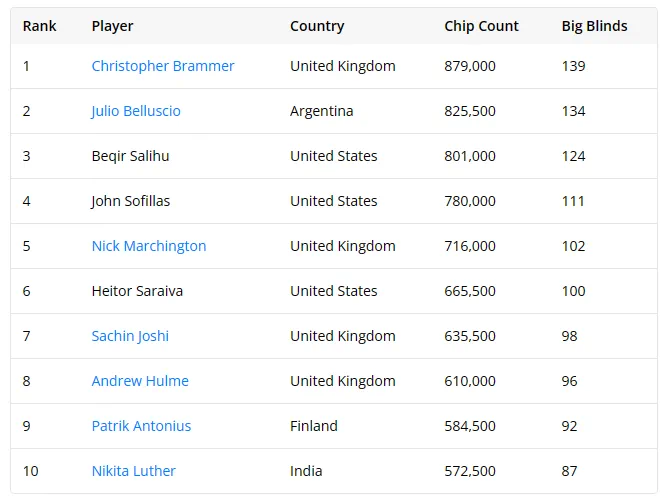
Task: Click the Chip Count column header
Action: click(x=481, y=26)
